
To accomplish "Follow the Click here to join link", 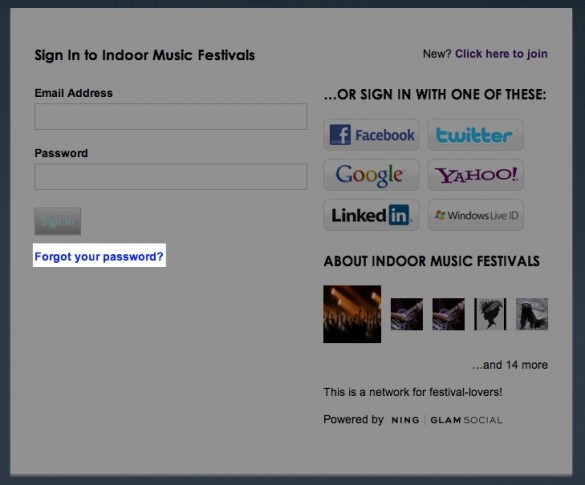I will point(501,54).
